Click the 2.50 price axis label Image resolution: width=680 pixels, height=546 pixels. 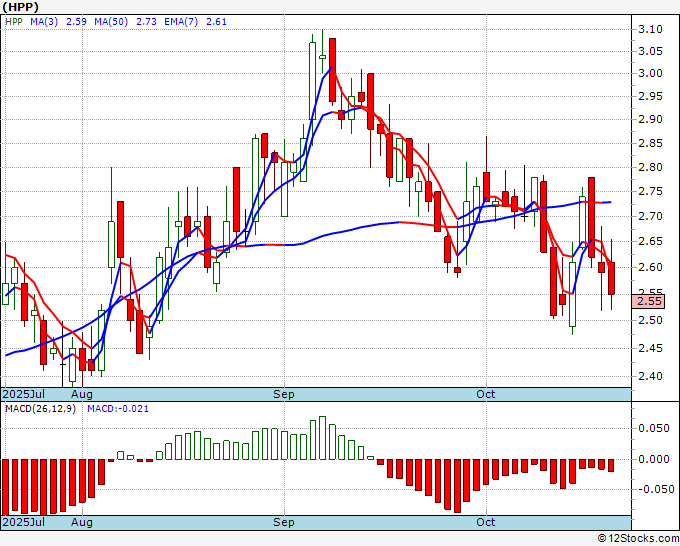[x=651, y=320]
